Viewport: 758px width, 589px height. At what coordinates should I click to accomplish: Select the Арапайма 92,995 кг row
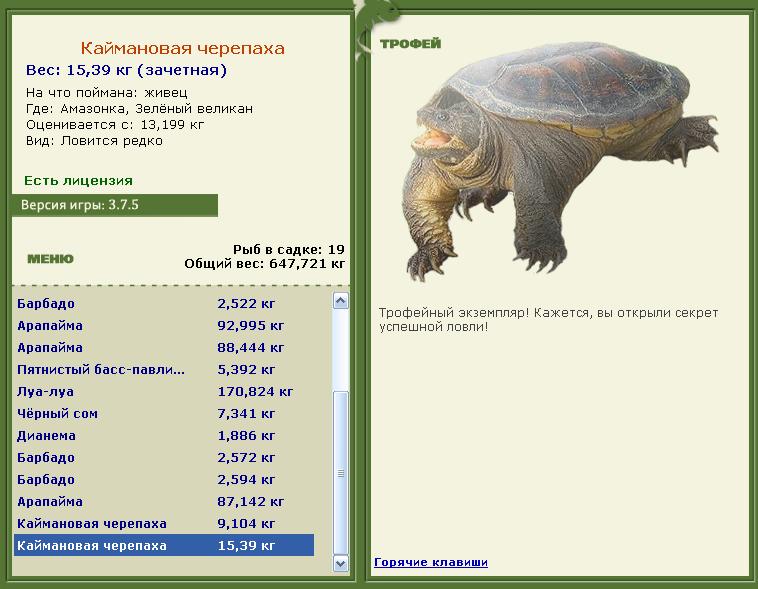(x=164, y=325)
